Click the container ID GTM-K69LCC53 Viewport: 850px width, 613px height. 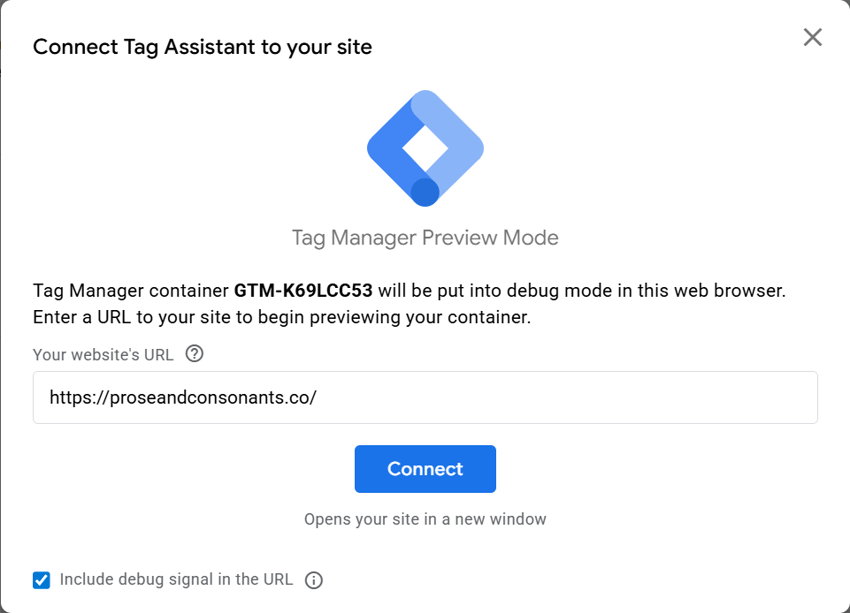point(303,291)
